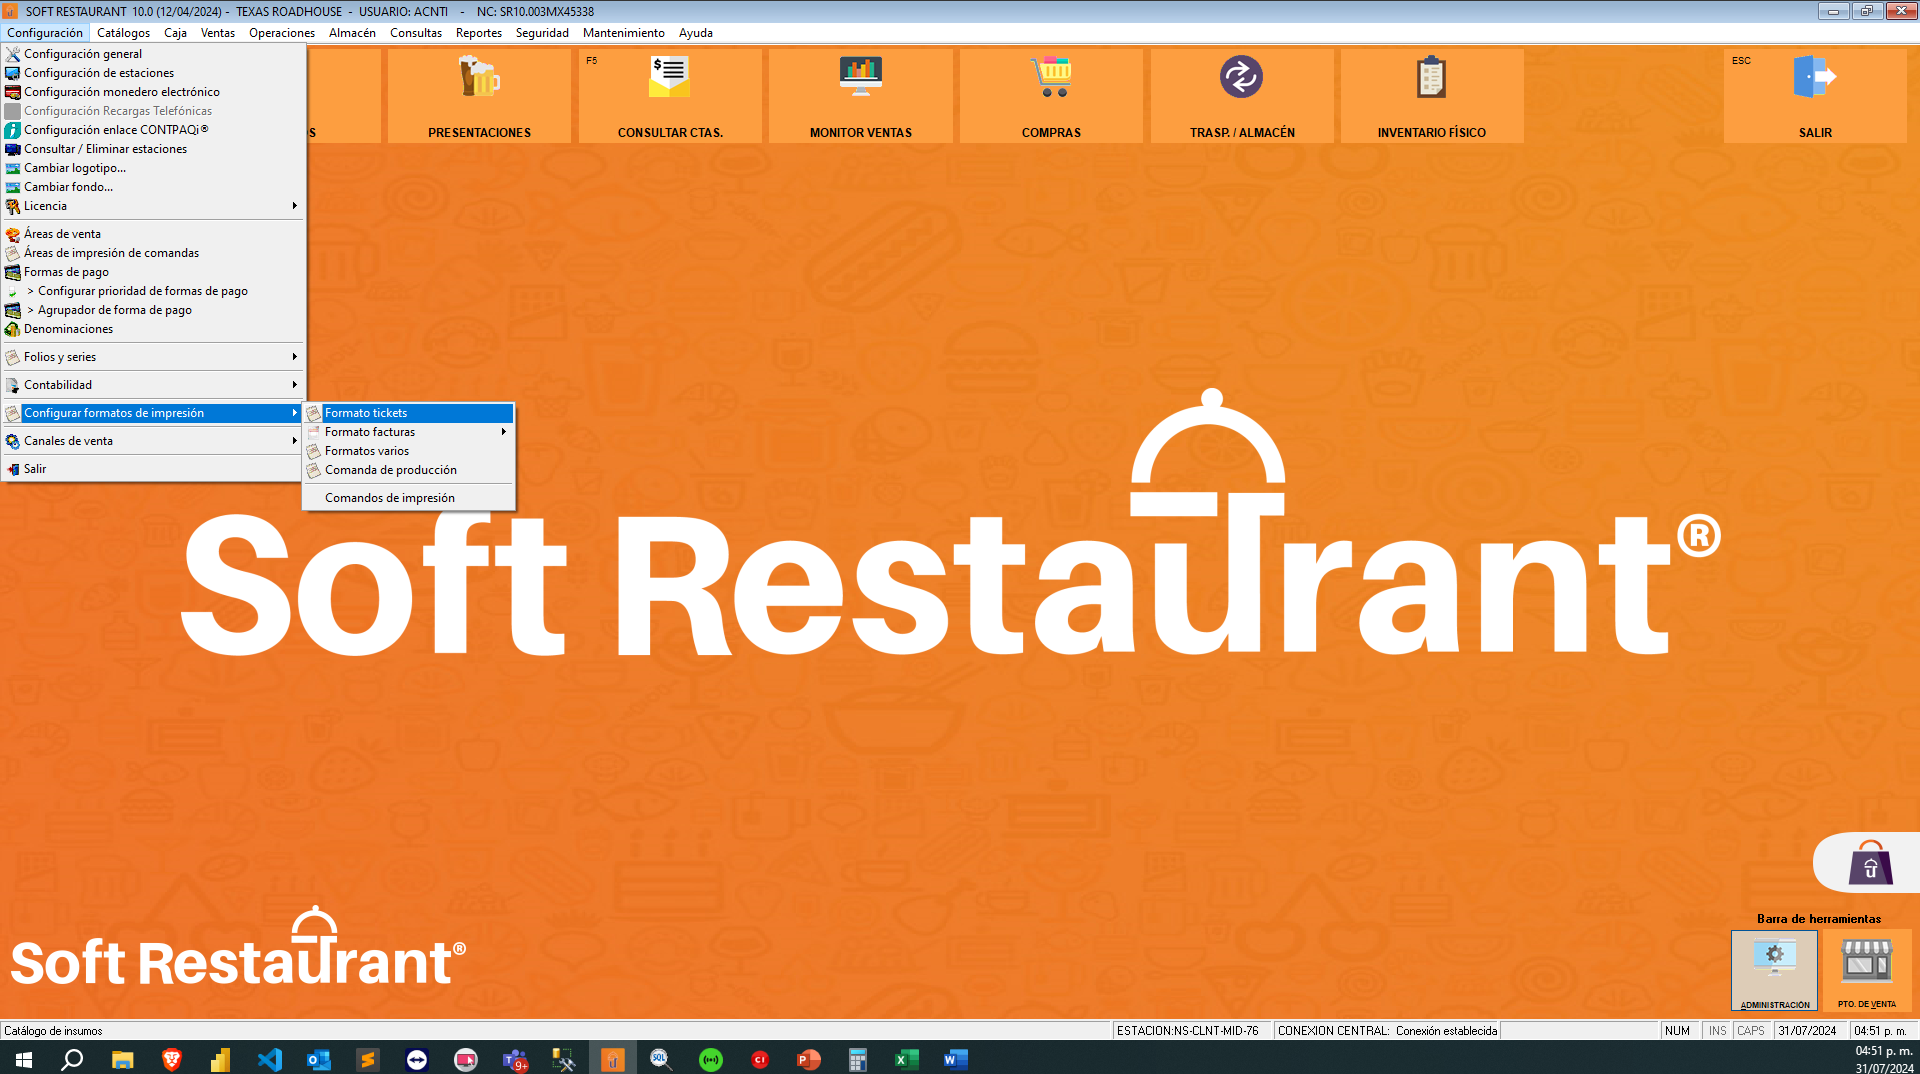Close the open Configuración menu tab
Screen dimensions: 1920x1074
pos(45,33)
